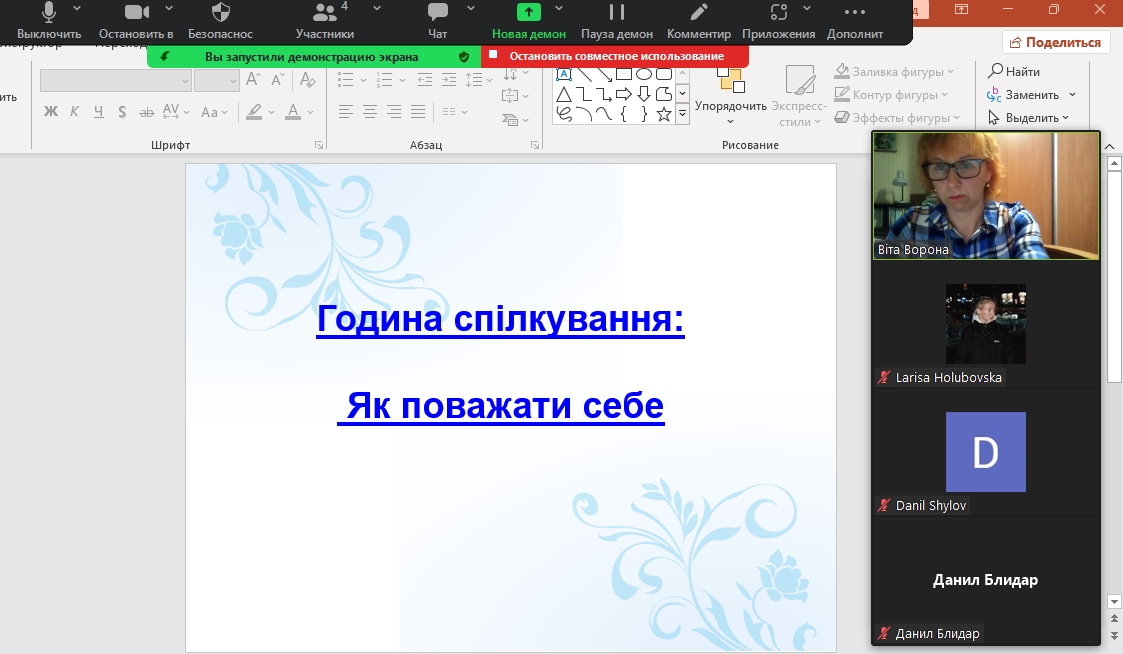Select the 5-Point Star shape

664,114
